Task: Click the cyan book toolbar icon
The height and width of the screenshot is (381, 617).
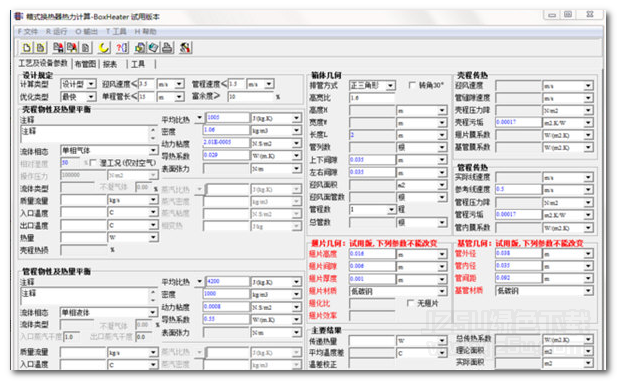Action: click(153, 48)
